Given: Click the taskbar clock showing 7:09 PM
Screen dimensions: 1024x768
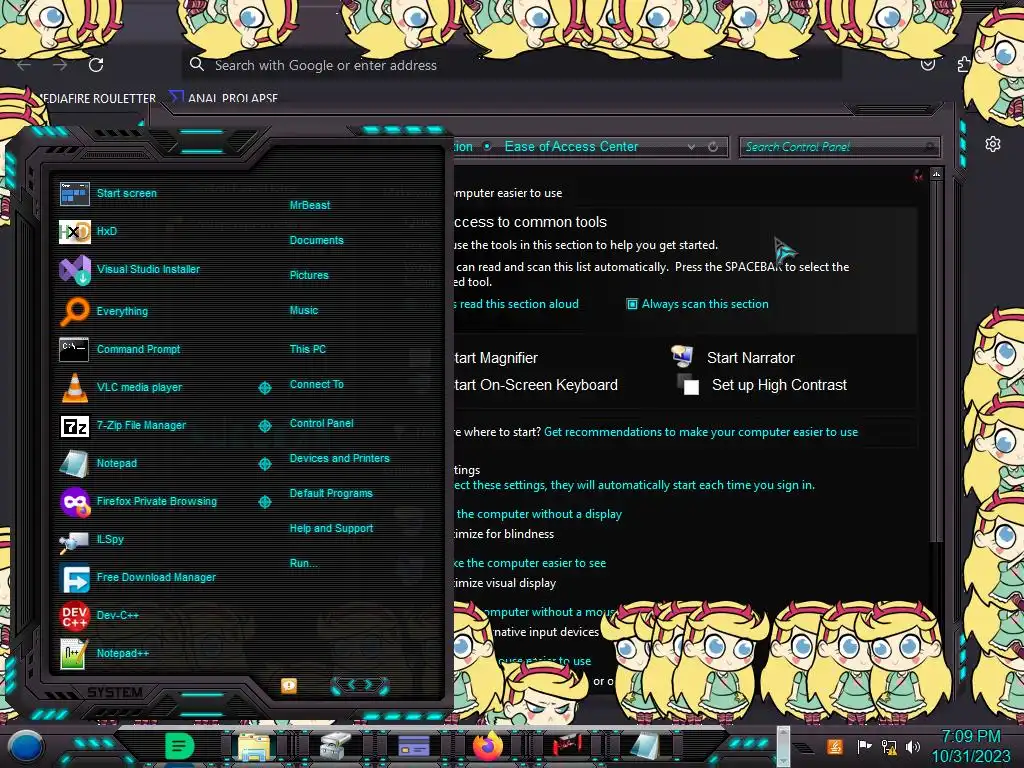Looking at the screenshot, I should click(x=970, y=746).
